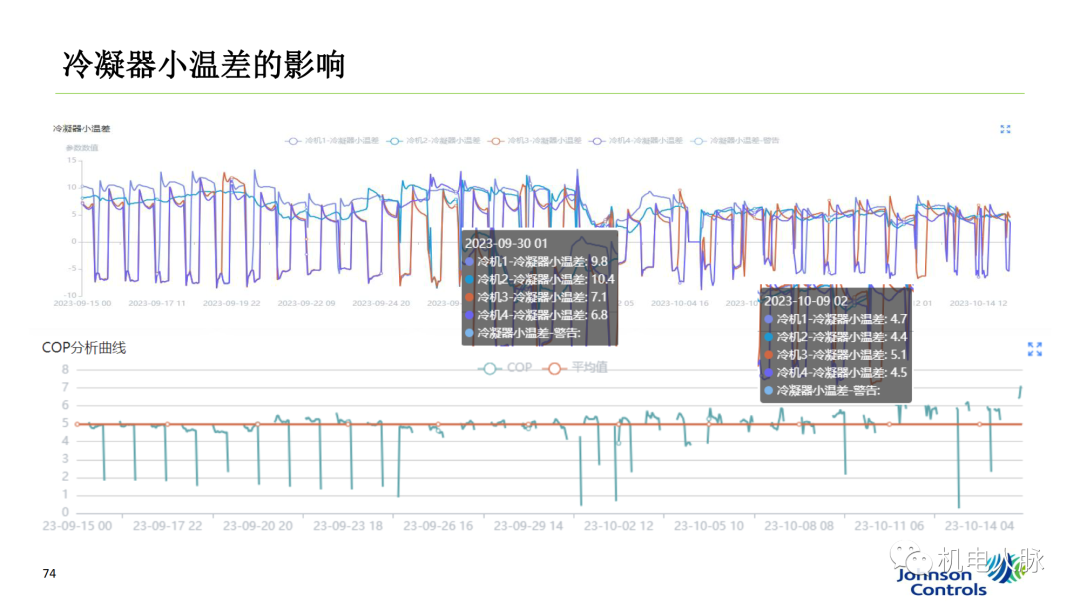The image size is (1080, 608).
Task: Click the 2023-10-09 02 tooltip header
Action: tap(806, 301)
